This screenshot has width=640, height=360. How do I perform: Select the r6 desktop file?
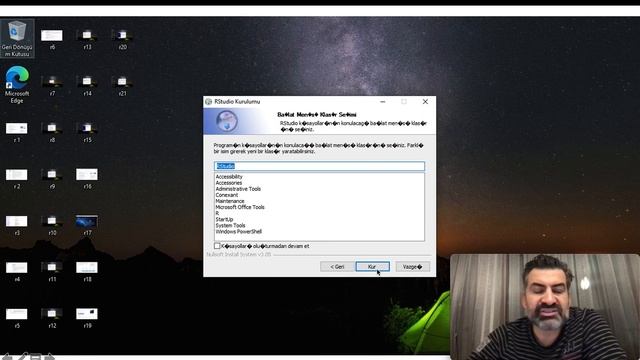(52, 39)
